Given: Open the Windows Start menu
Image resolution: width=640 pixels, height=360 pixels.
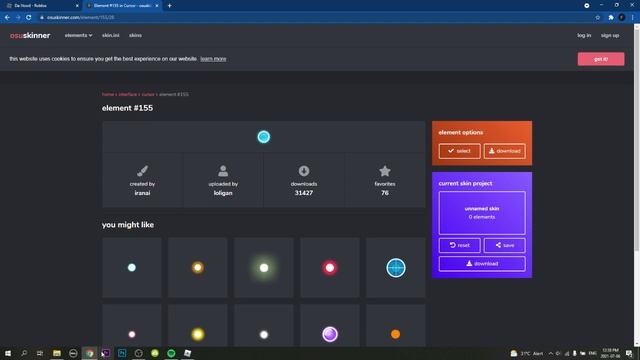Looking at the screenshot, I should pyautogui.click(x=8, y=353).
